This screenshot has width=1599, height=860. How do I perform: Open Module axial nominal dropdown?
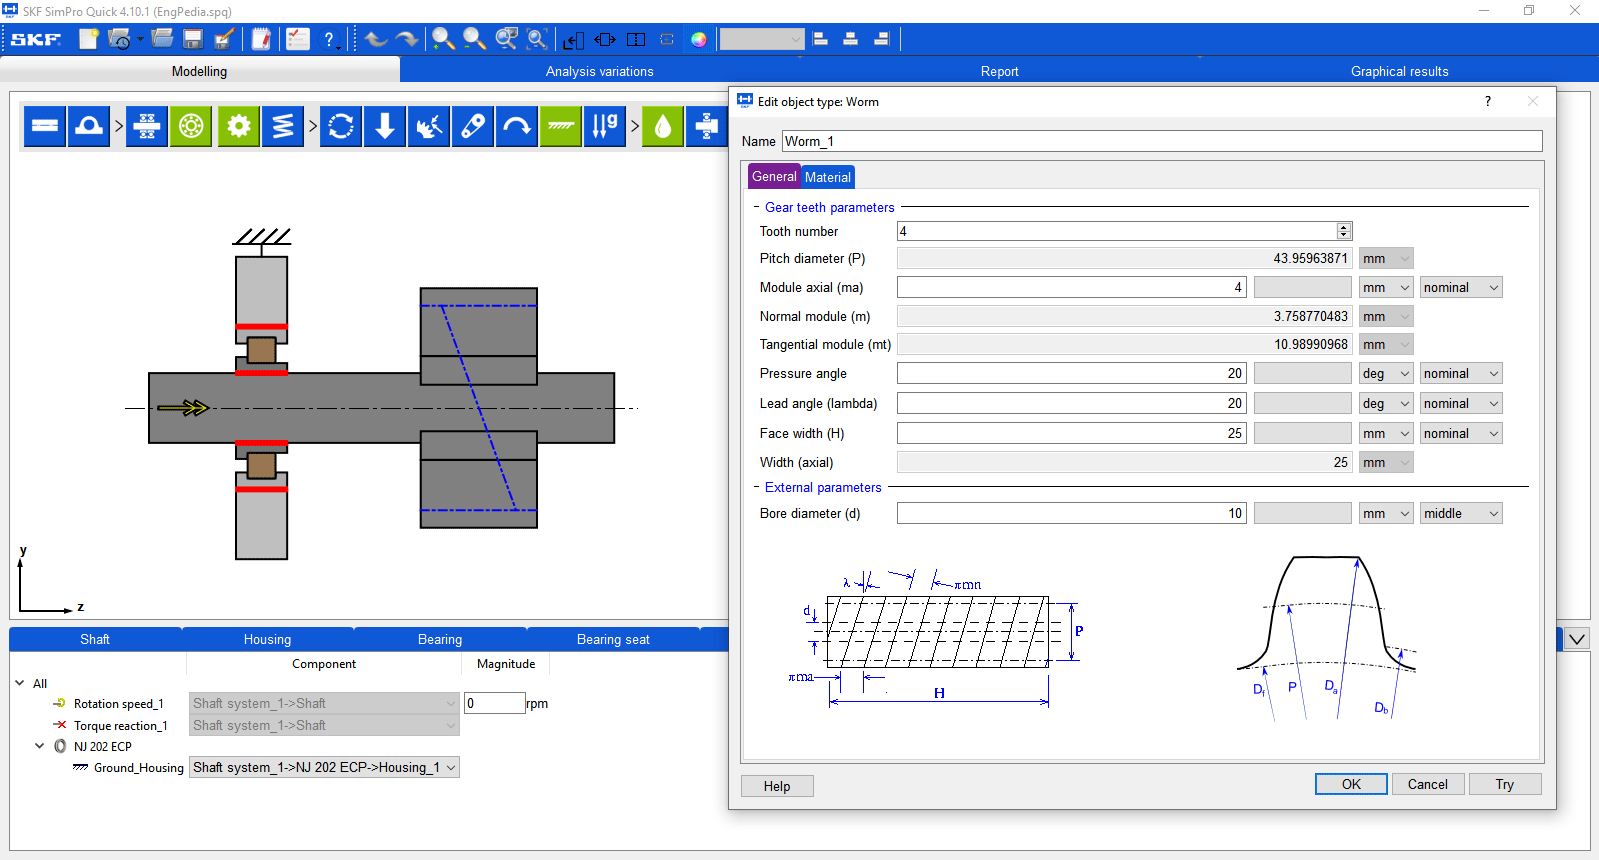pos(1461,287)
